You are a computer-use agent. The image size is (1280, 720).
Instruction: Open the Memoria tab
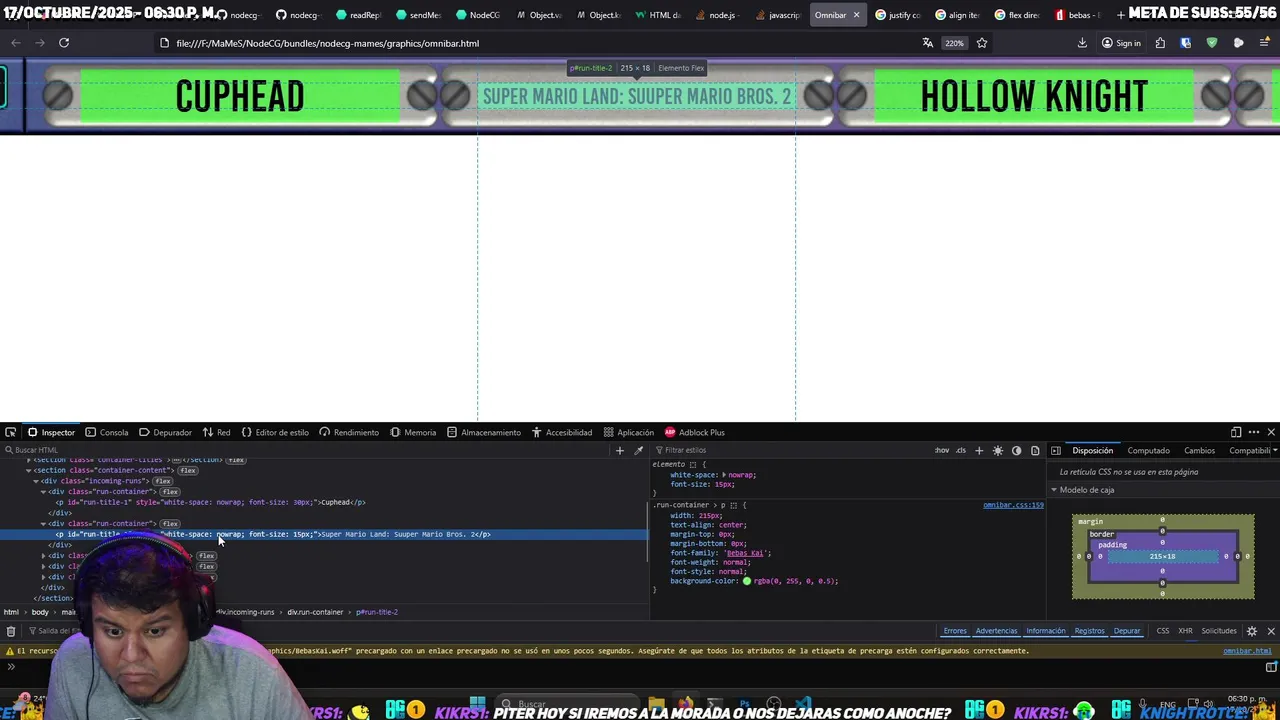click(413, 432)
